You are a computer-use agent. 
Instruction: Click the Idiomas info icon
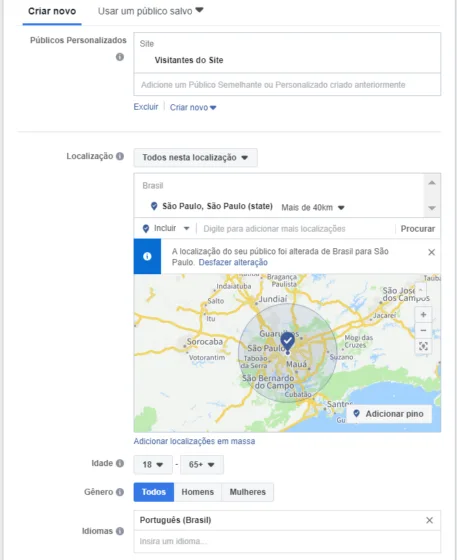coord(120,531)
